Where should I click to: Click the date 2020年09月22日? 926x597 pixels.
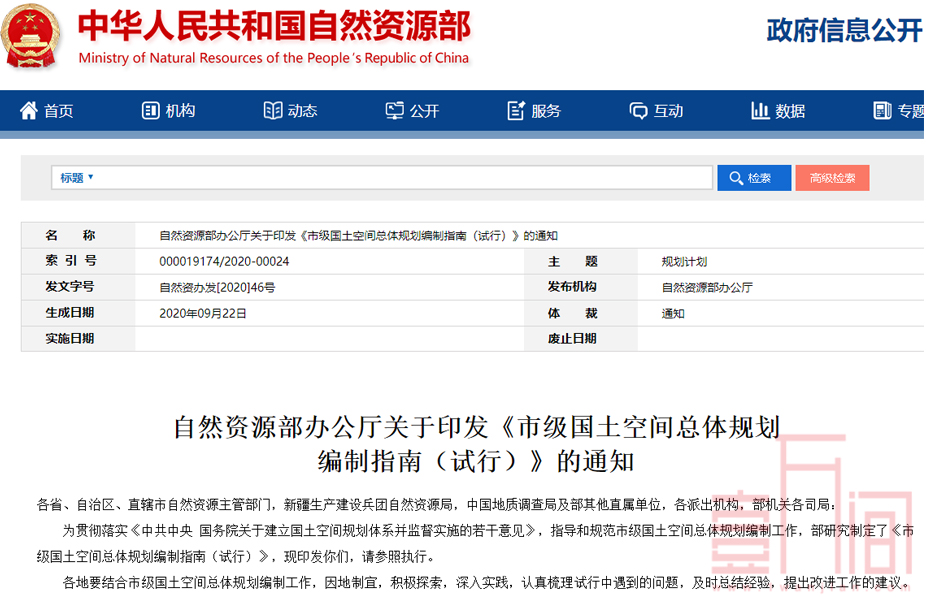pos(203,314)
